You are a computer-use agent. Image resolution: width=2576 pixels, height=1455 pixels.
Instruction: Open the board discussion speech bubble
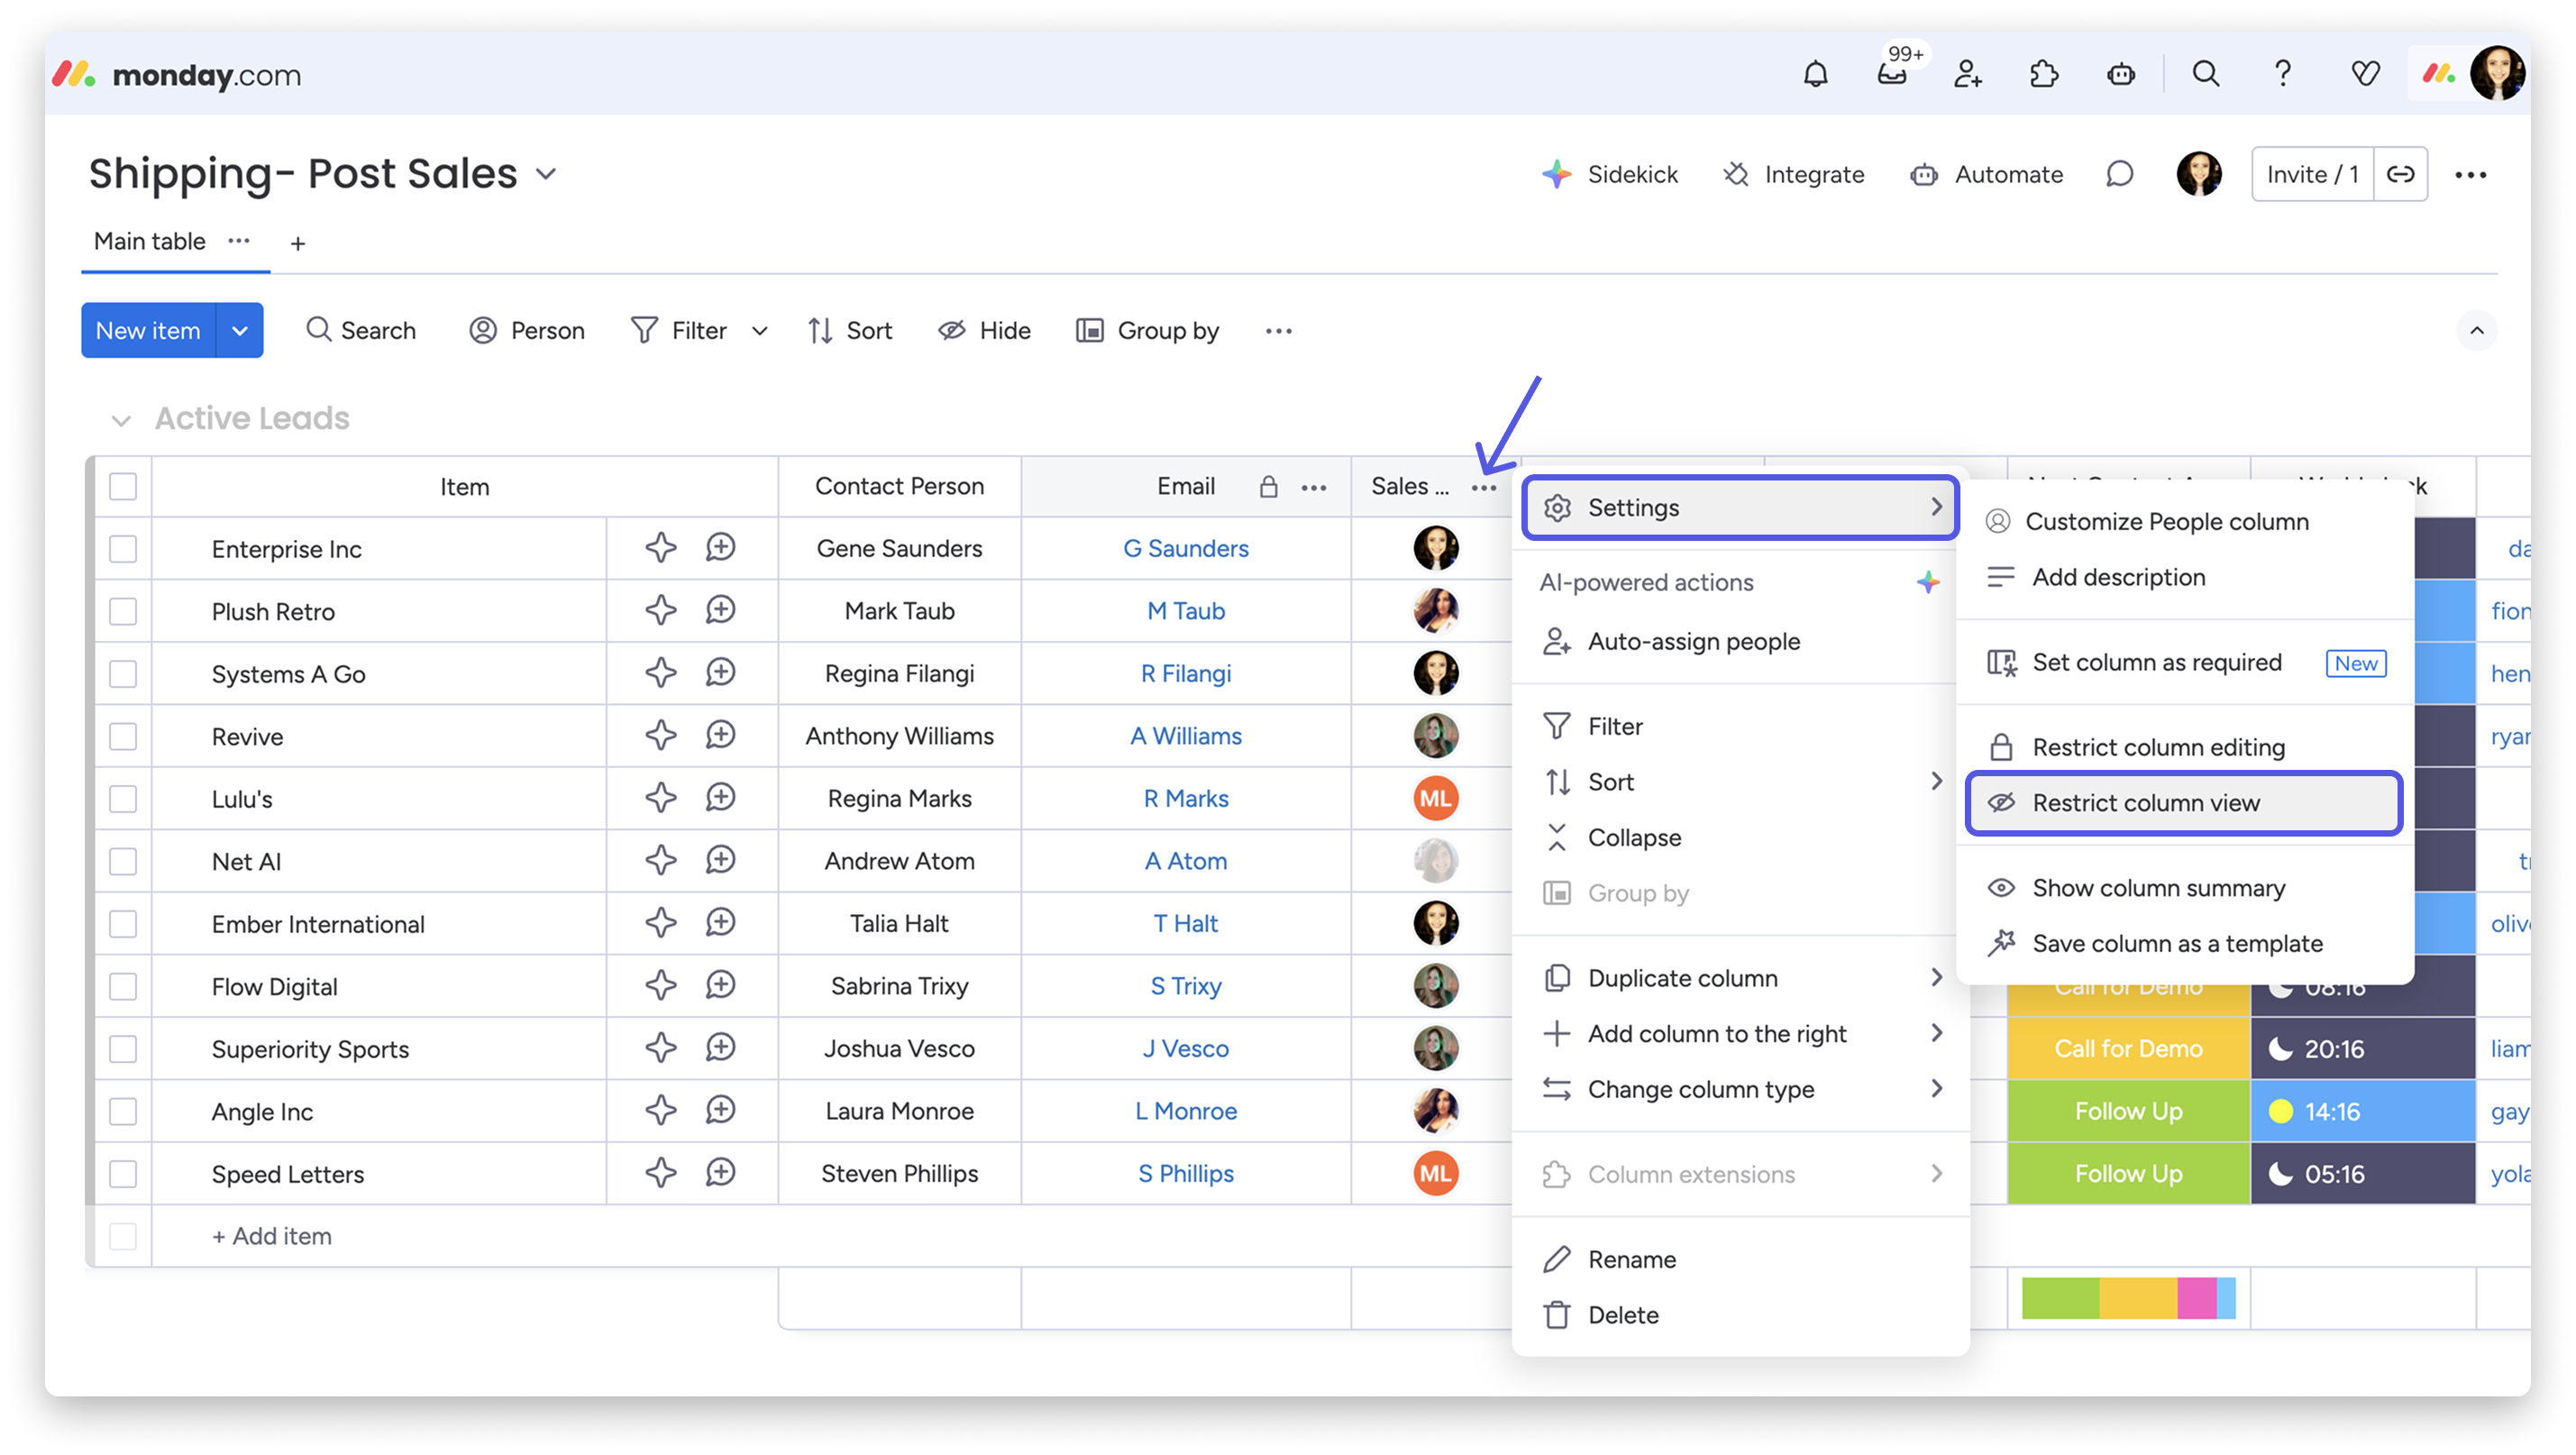coord(2119,175)
